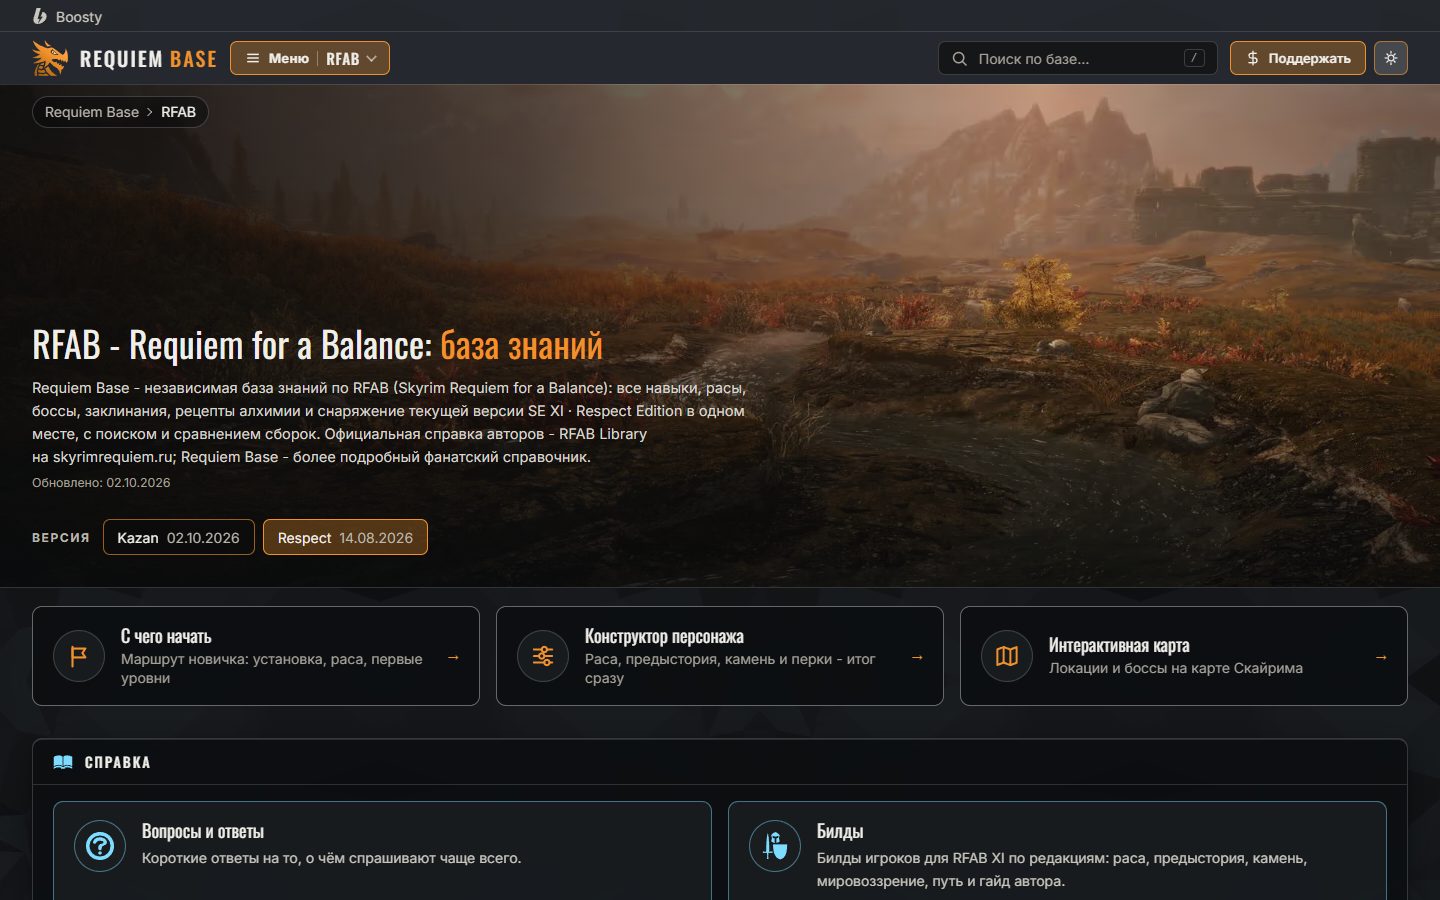Click the REQUIEM BASE site title
The image size is (1440, 900).
click(x=148, y=59)
